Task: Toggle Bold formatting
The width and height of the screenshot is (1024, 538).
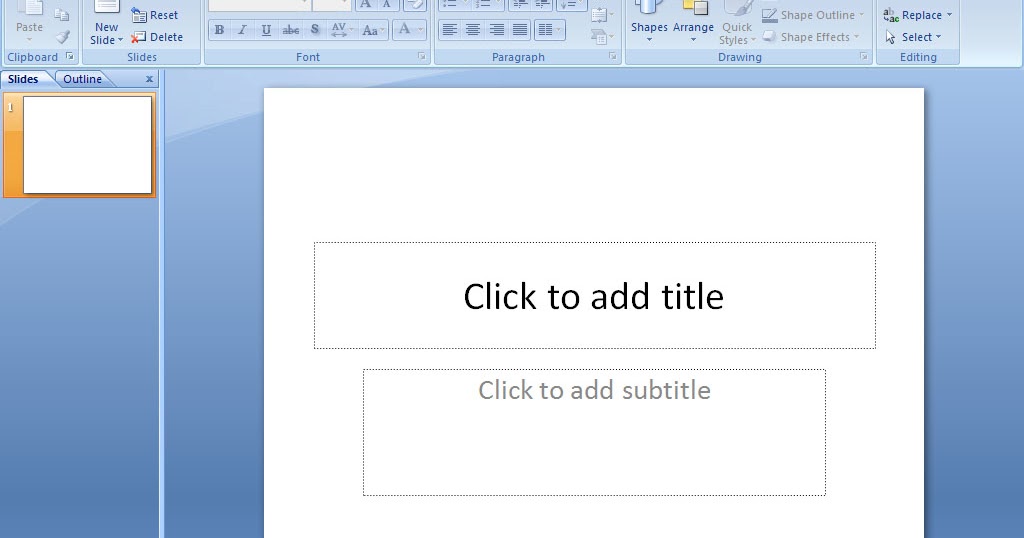Action: [219, 30]
